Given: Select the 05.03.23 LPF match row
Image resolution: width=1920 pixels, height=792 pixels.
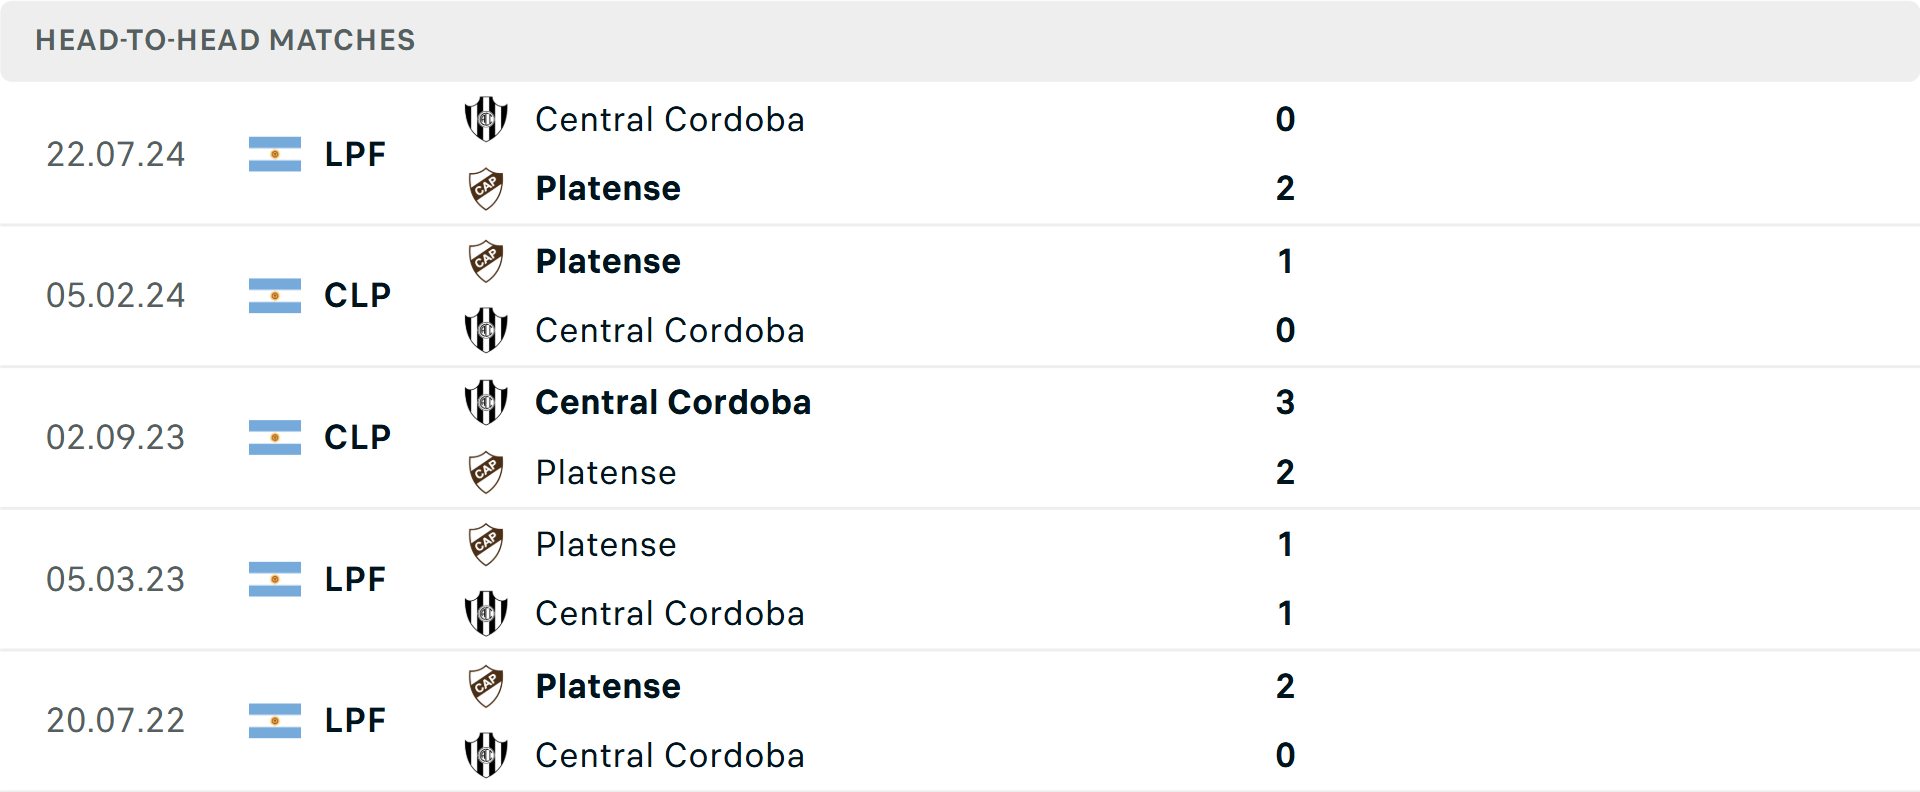Looking at the screenshot, I should 960,580.
